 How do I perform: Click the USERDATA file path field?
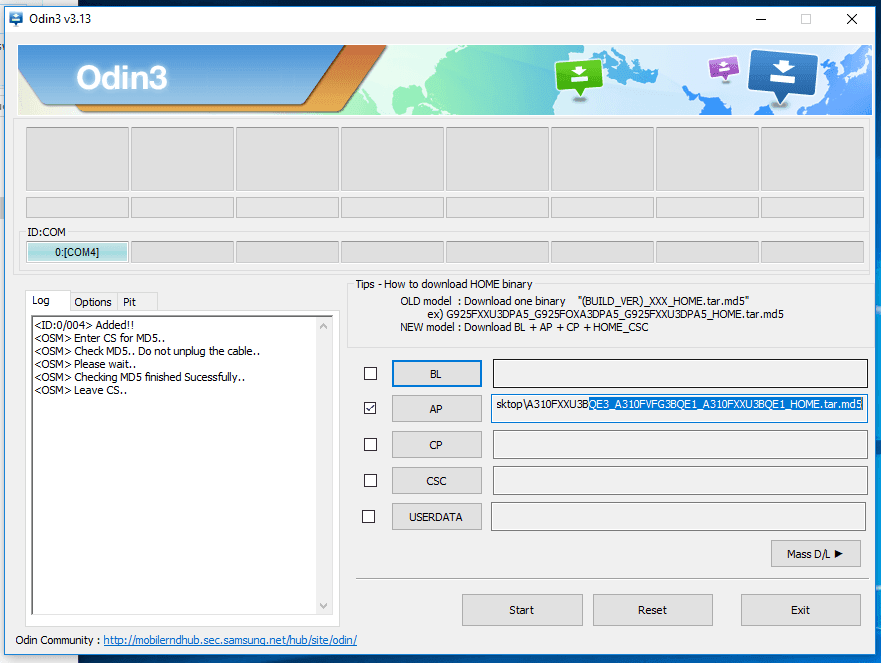tap(678, 516)
